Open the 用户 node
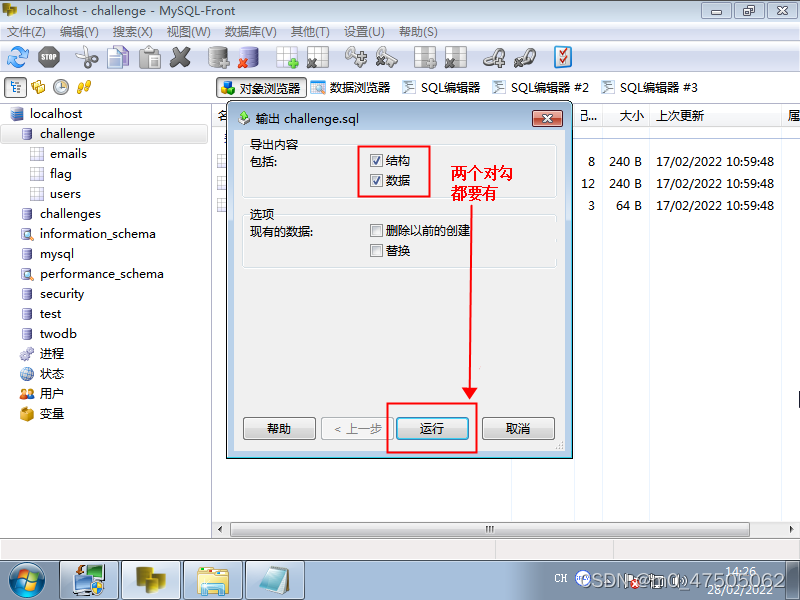800x600 pixels. 52,394
